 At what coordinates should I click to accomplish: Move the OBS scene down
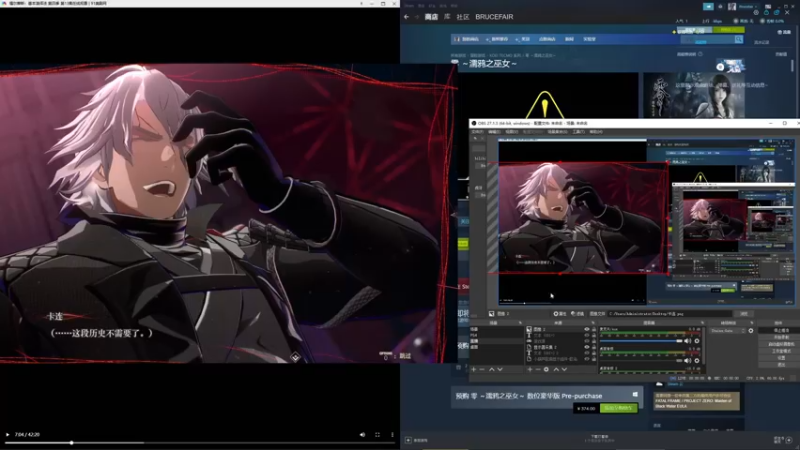(x=501, y=369)
